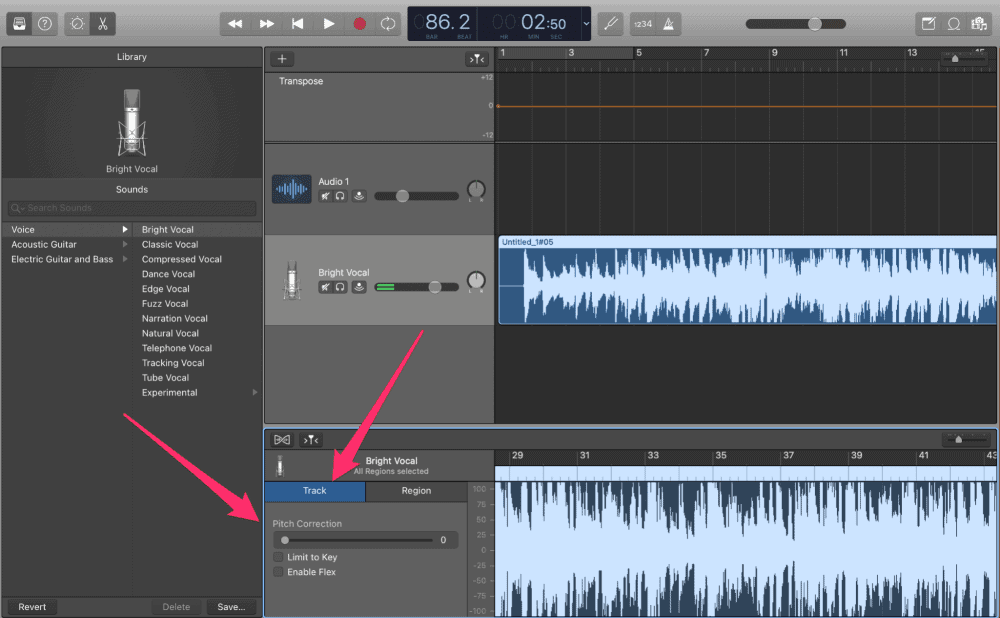Expand the Experimental sound category

[254, 393]
